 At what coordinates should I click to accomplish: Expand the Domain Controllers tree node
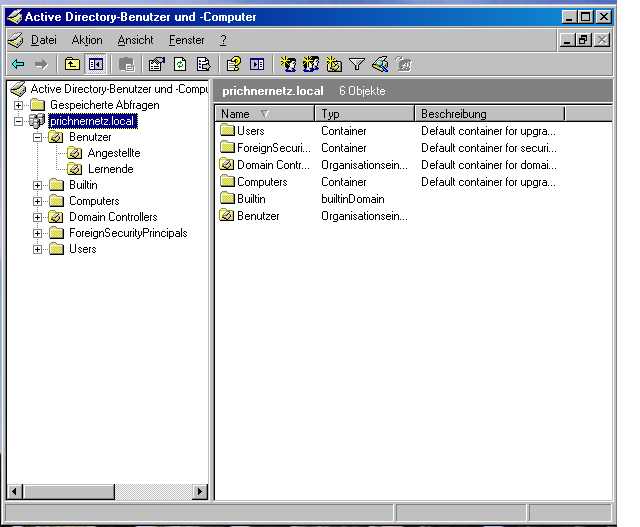(38, 217)
